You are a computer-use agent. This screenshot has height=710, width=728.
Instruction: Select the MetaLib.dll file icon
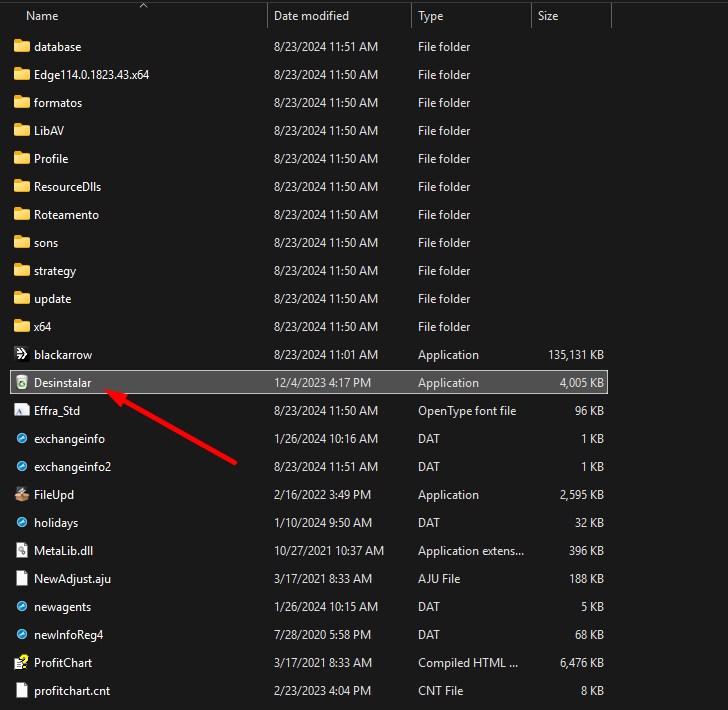coord(22,551)
